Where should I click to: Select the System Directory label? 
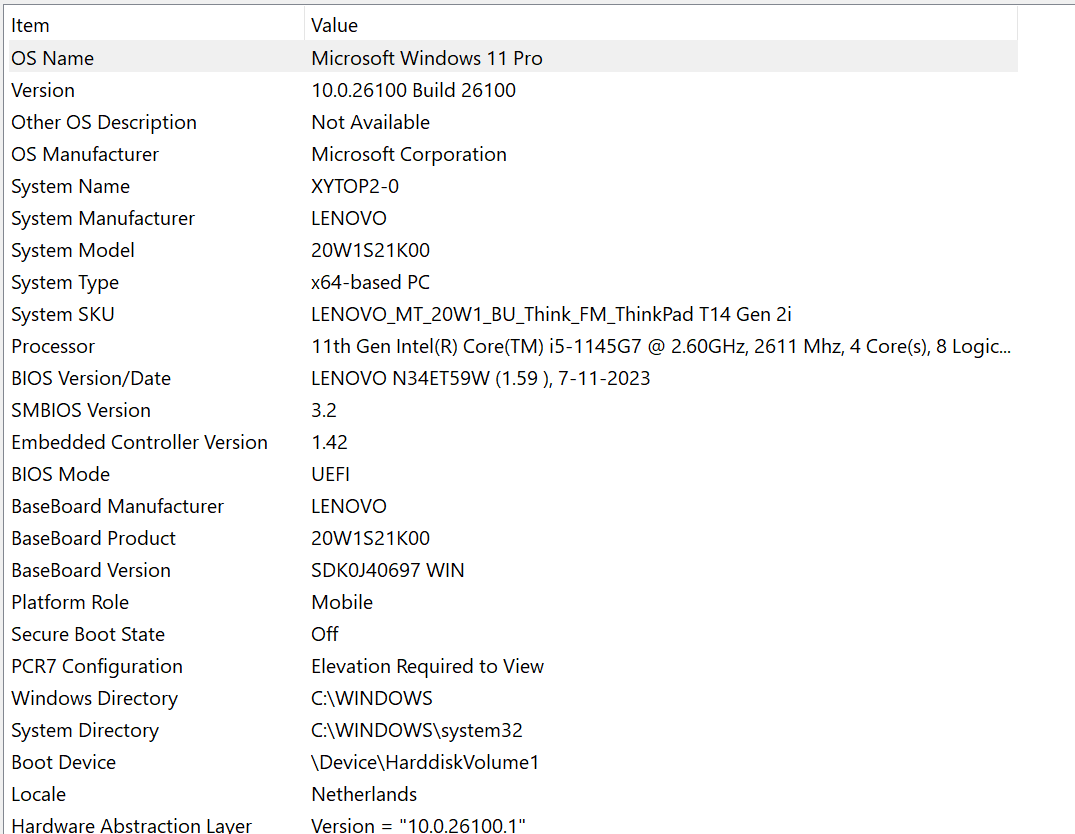(x=85, y=730)
